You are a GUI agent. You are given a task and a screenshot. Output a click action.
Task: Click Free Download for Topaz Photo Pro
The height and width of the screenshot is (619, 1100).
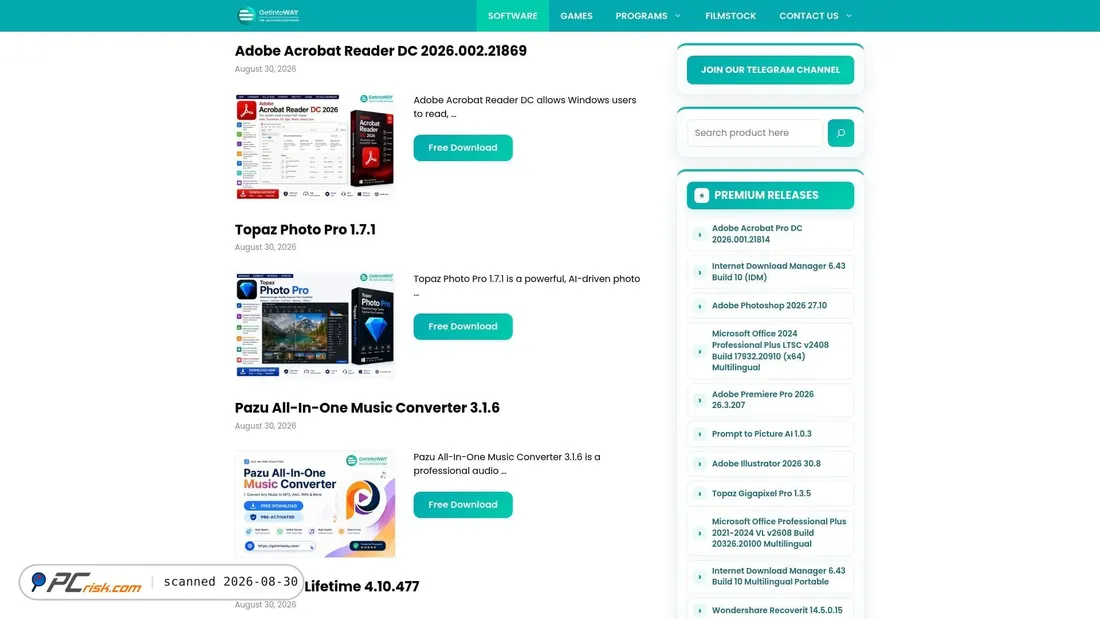pyautogui.click(x=462, y=326)
